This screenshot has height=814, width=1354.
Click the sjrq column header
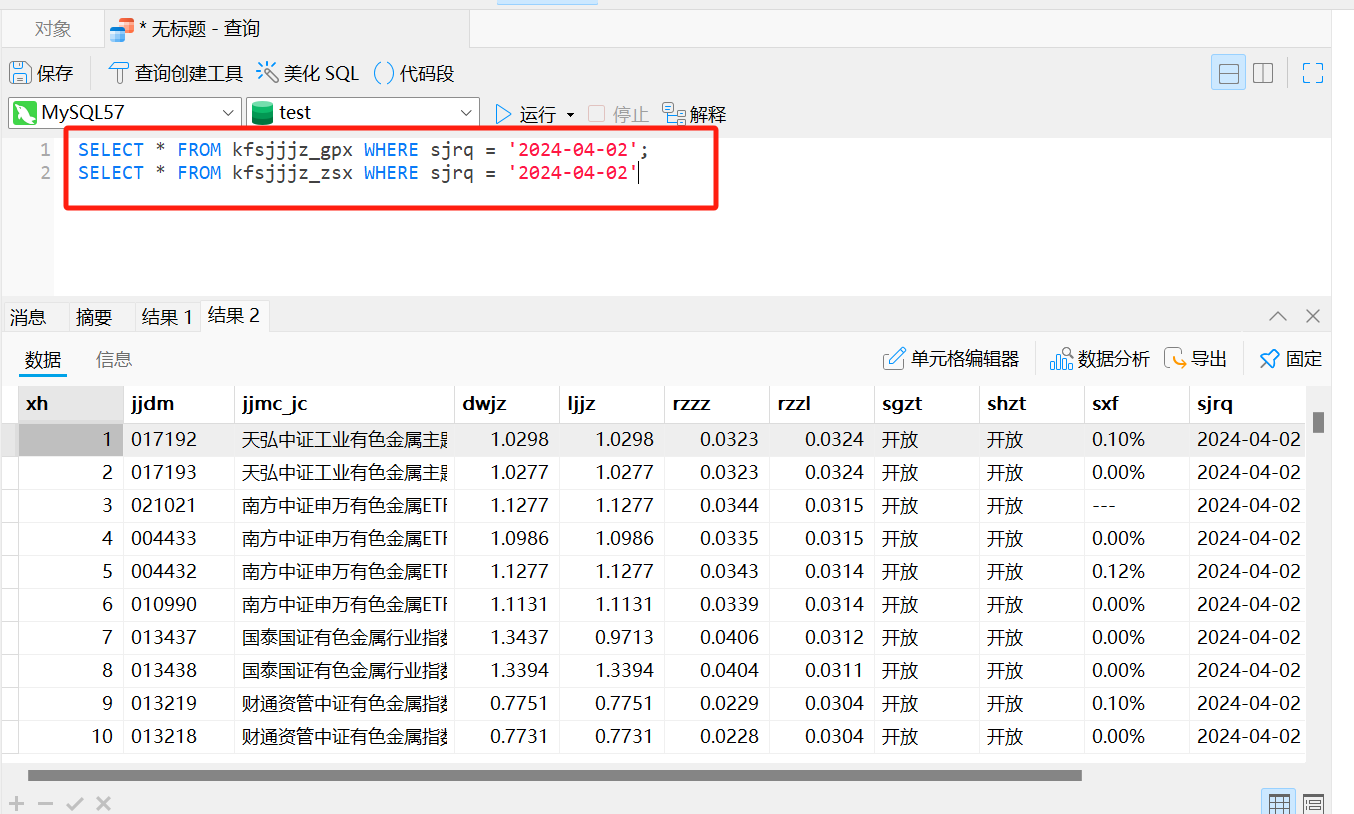(1247, 404)
